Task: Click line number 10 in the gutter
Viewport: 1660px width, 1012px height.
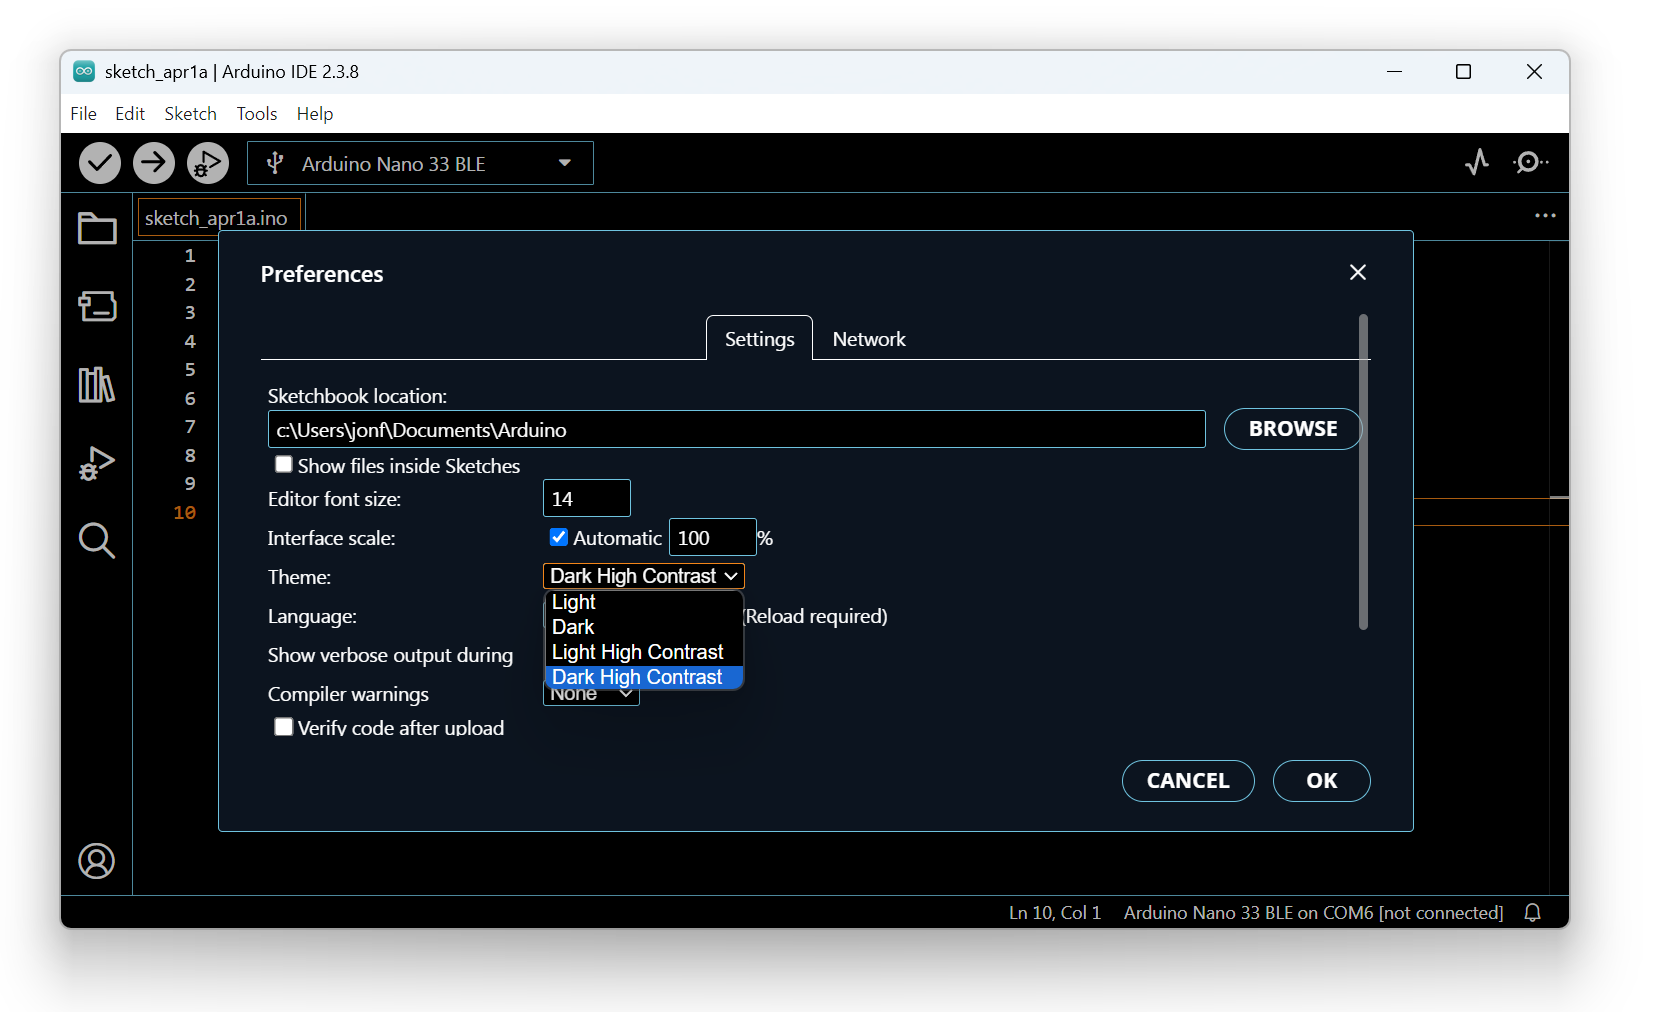Action: pyautogui.click(x=185, y=512)
